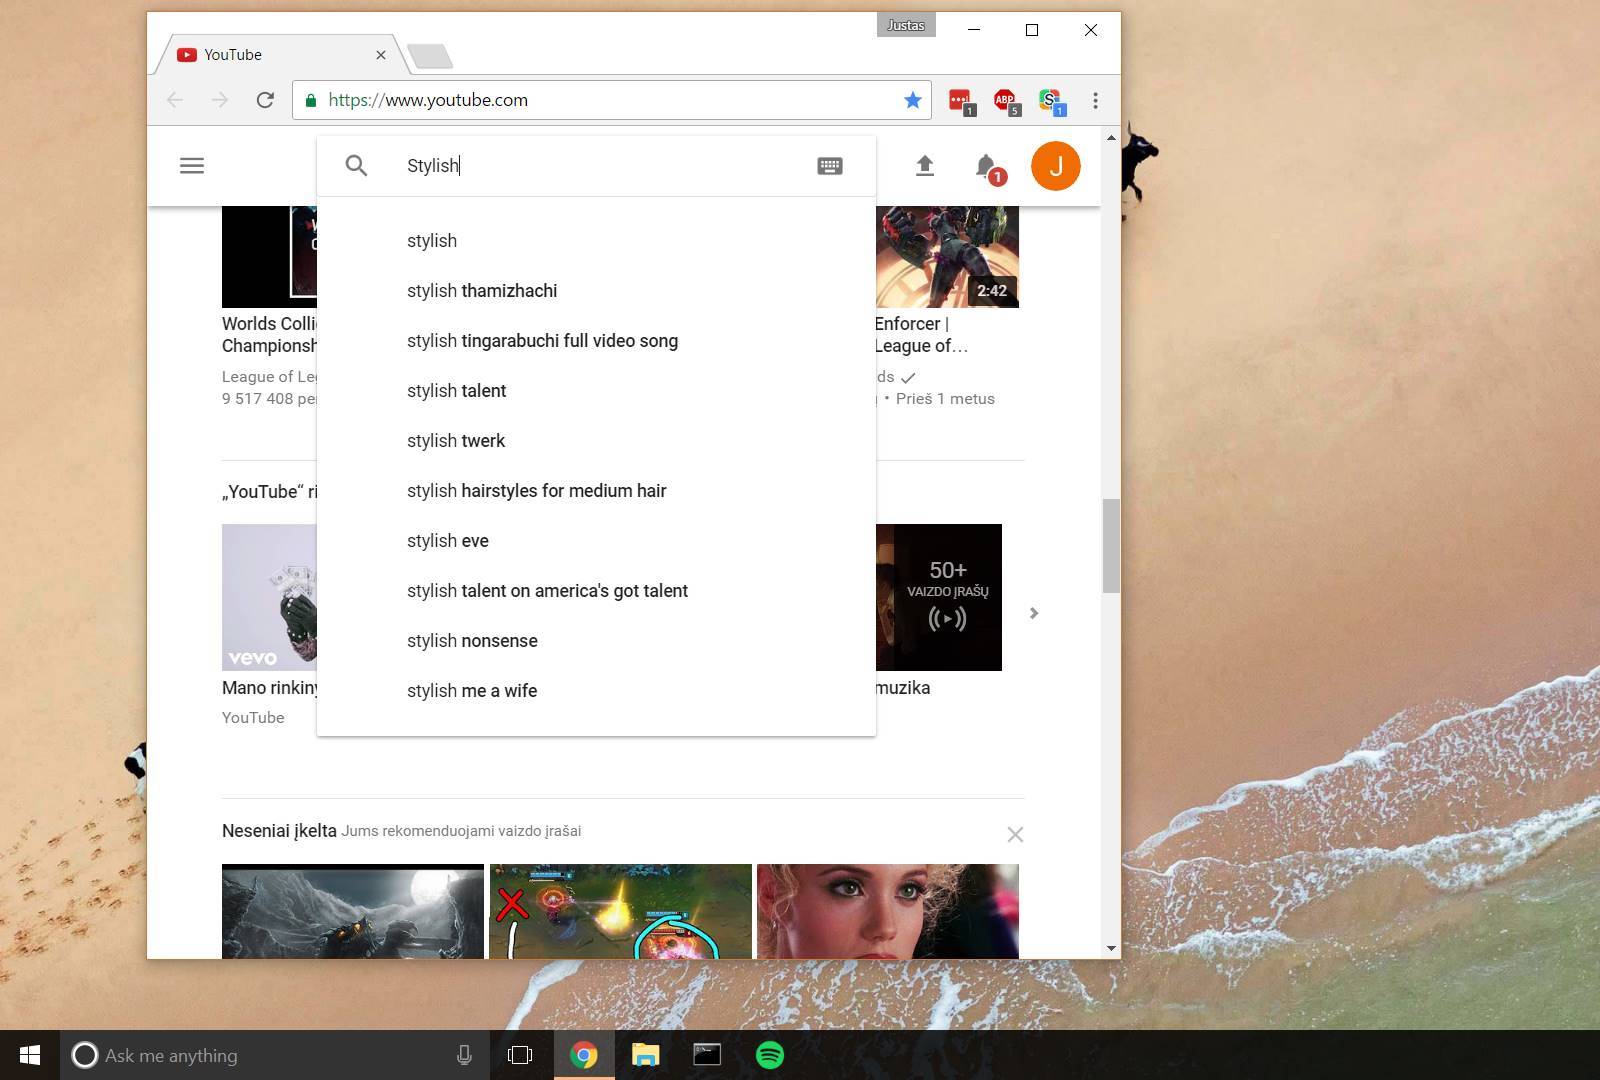The width and height of the screenshot is (1600, 1080).
Task: Close the YouTube tab
Action: [381, 55]
